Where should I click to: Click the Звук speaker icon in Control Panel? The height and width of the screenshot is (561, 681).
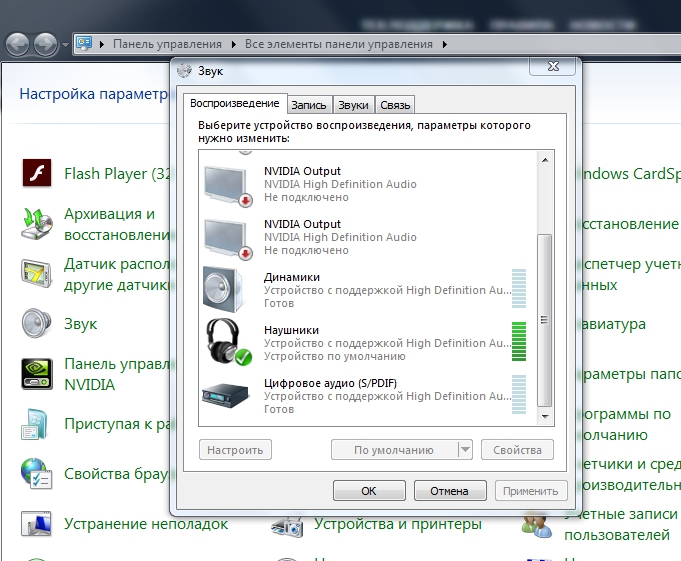pyautogui.click(x=37, y=323)
